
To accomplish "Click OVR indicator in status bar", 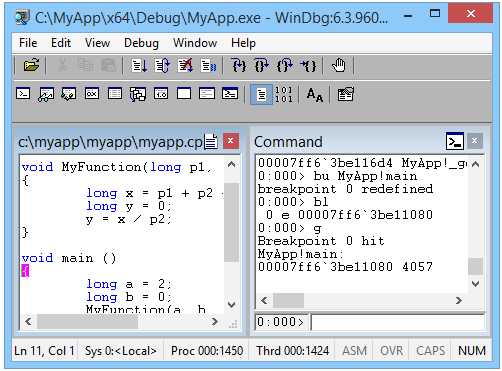I will [x=391, y=351].
